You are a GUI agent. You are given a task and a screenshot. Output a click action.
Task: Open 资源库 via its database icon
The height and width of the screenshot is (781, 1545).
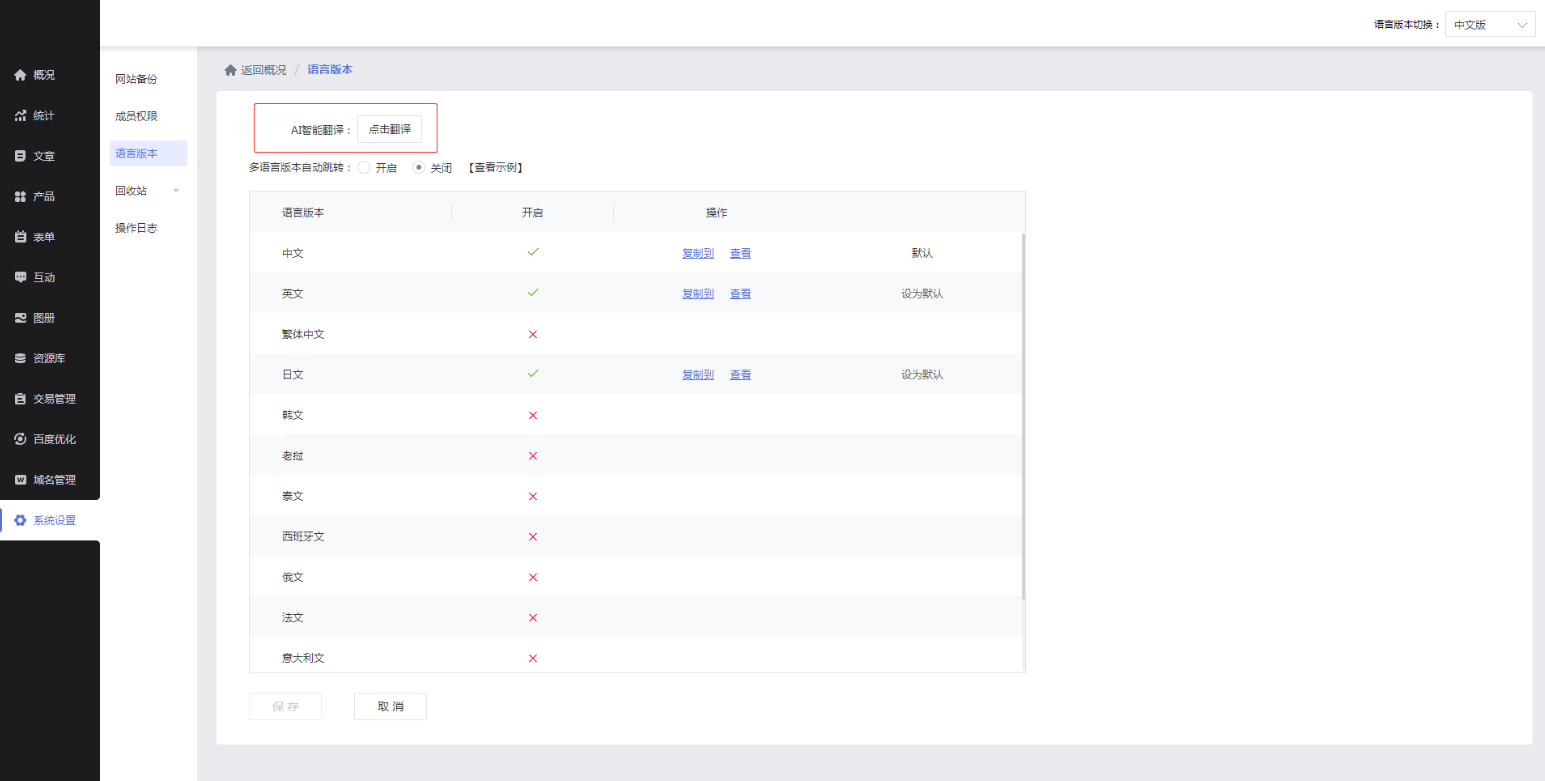[x=20, y=358]
